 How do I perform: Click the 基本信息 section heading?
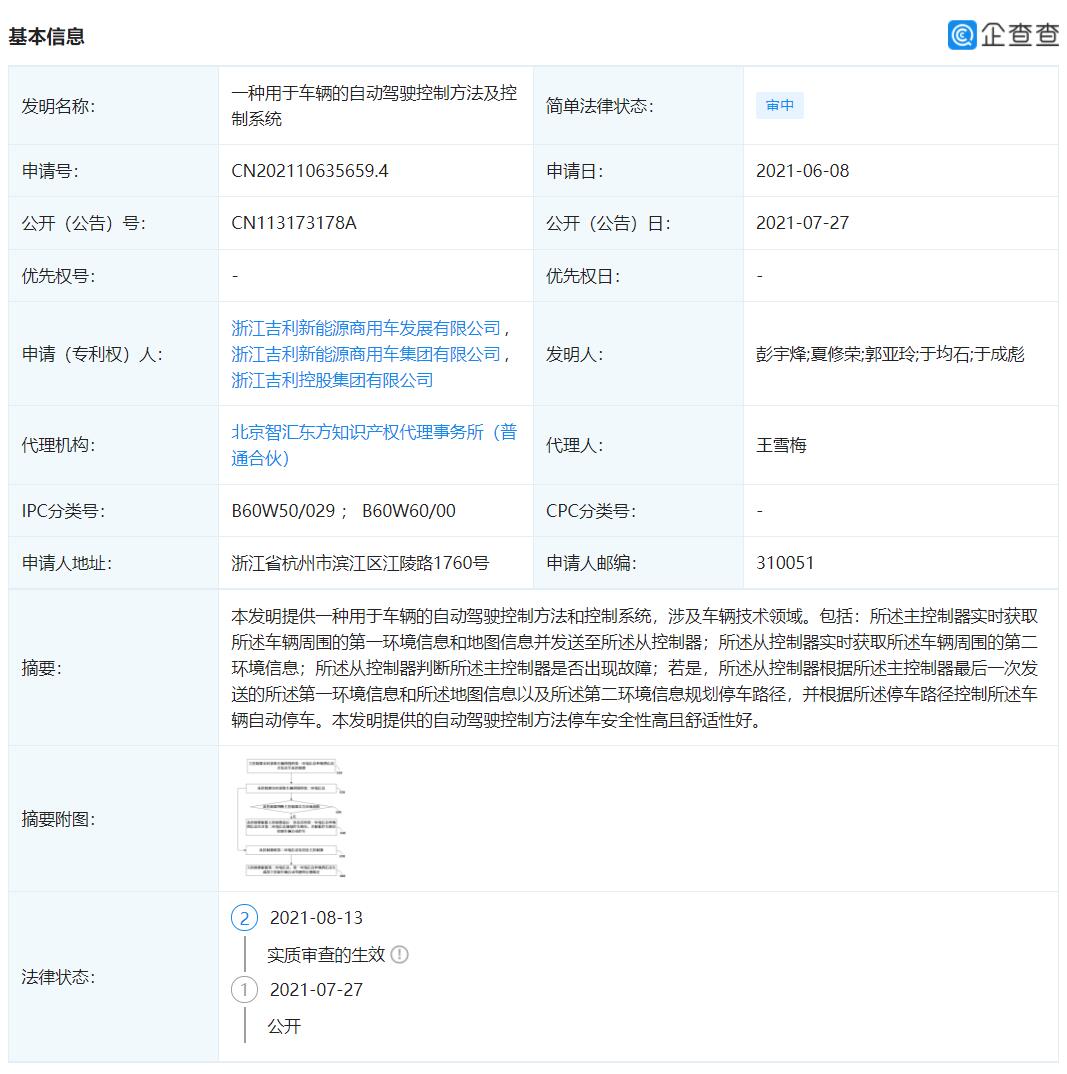47,36
